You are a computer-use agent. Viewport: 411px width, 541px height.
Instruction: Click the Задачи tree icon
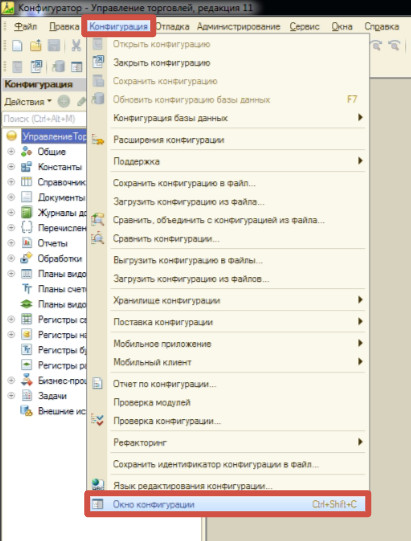[x=27, y=395]
